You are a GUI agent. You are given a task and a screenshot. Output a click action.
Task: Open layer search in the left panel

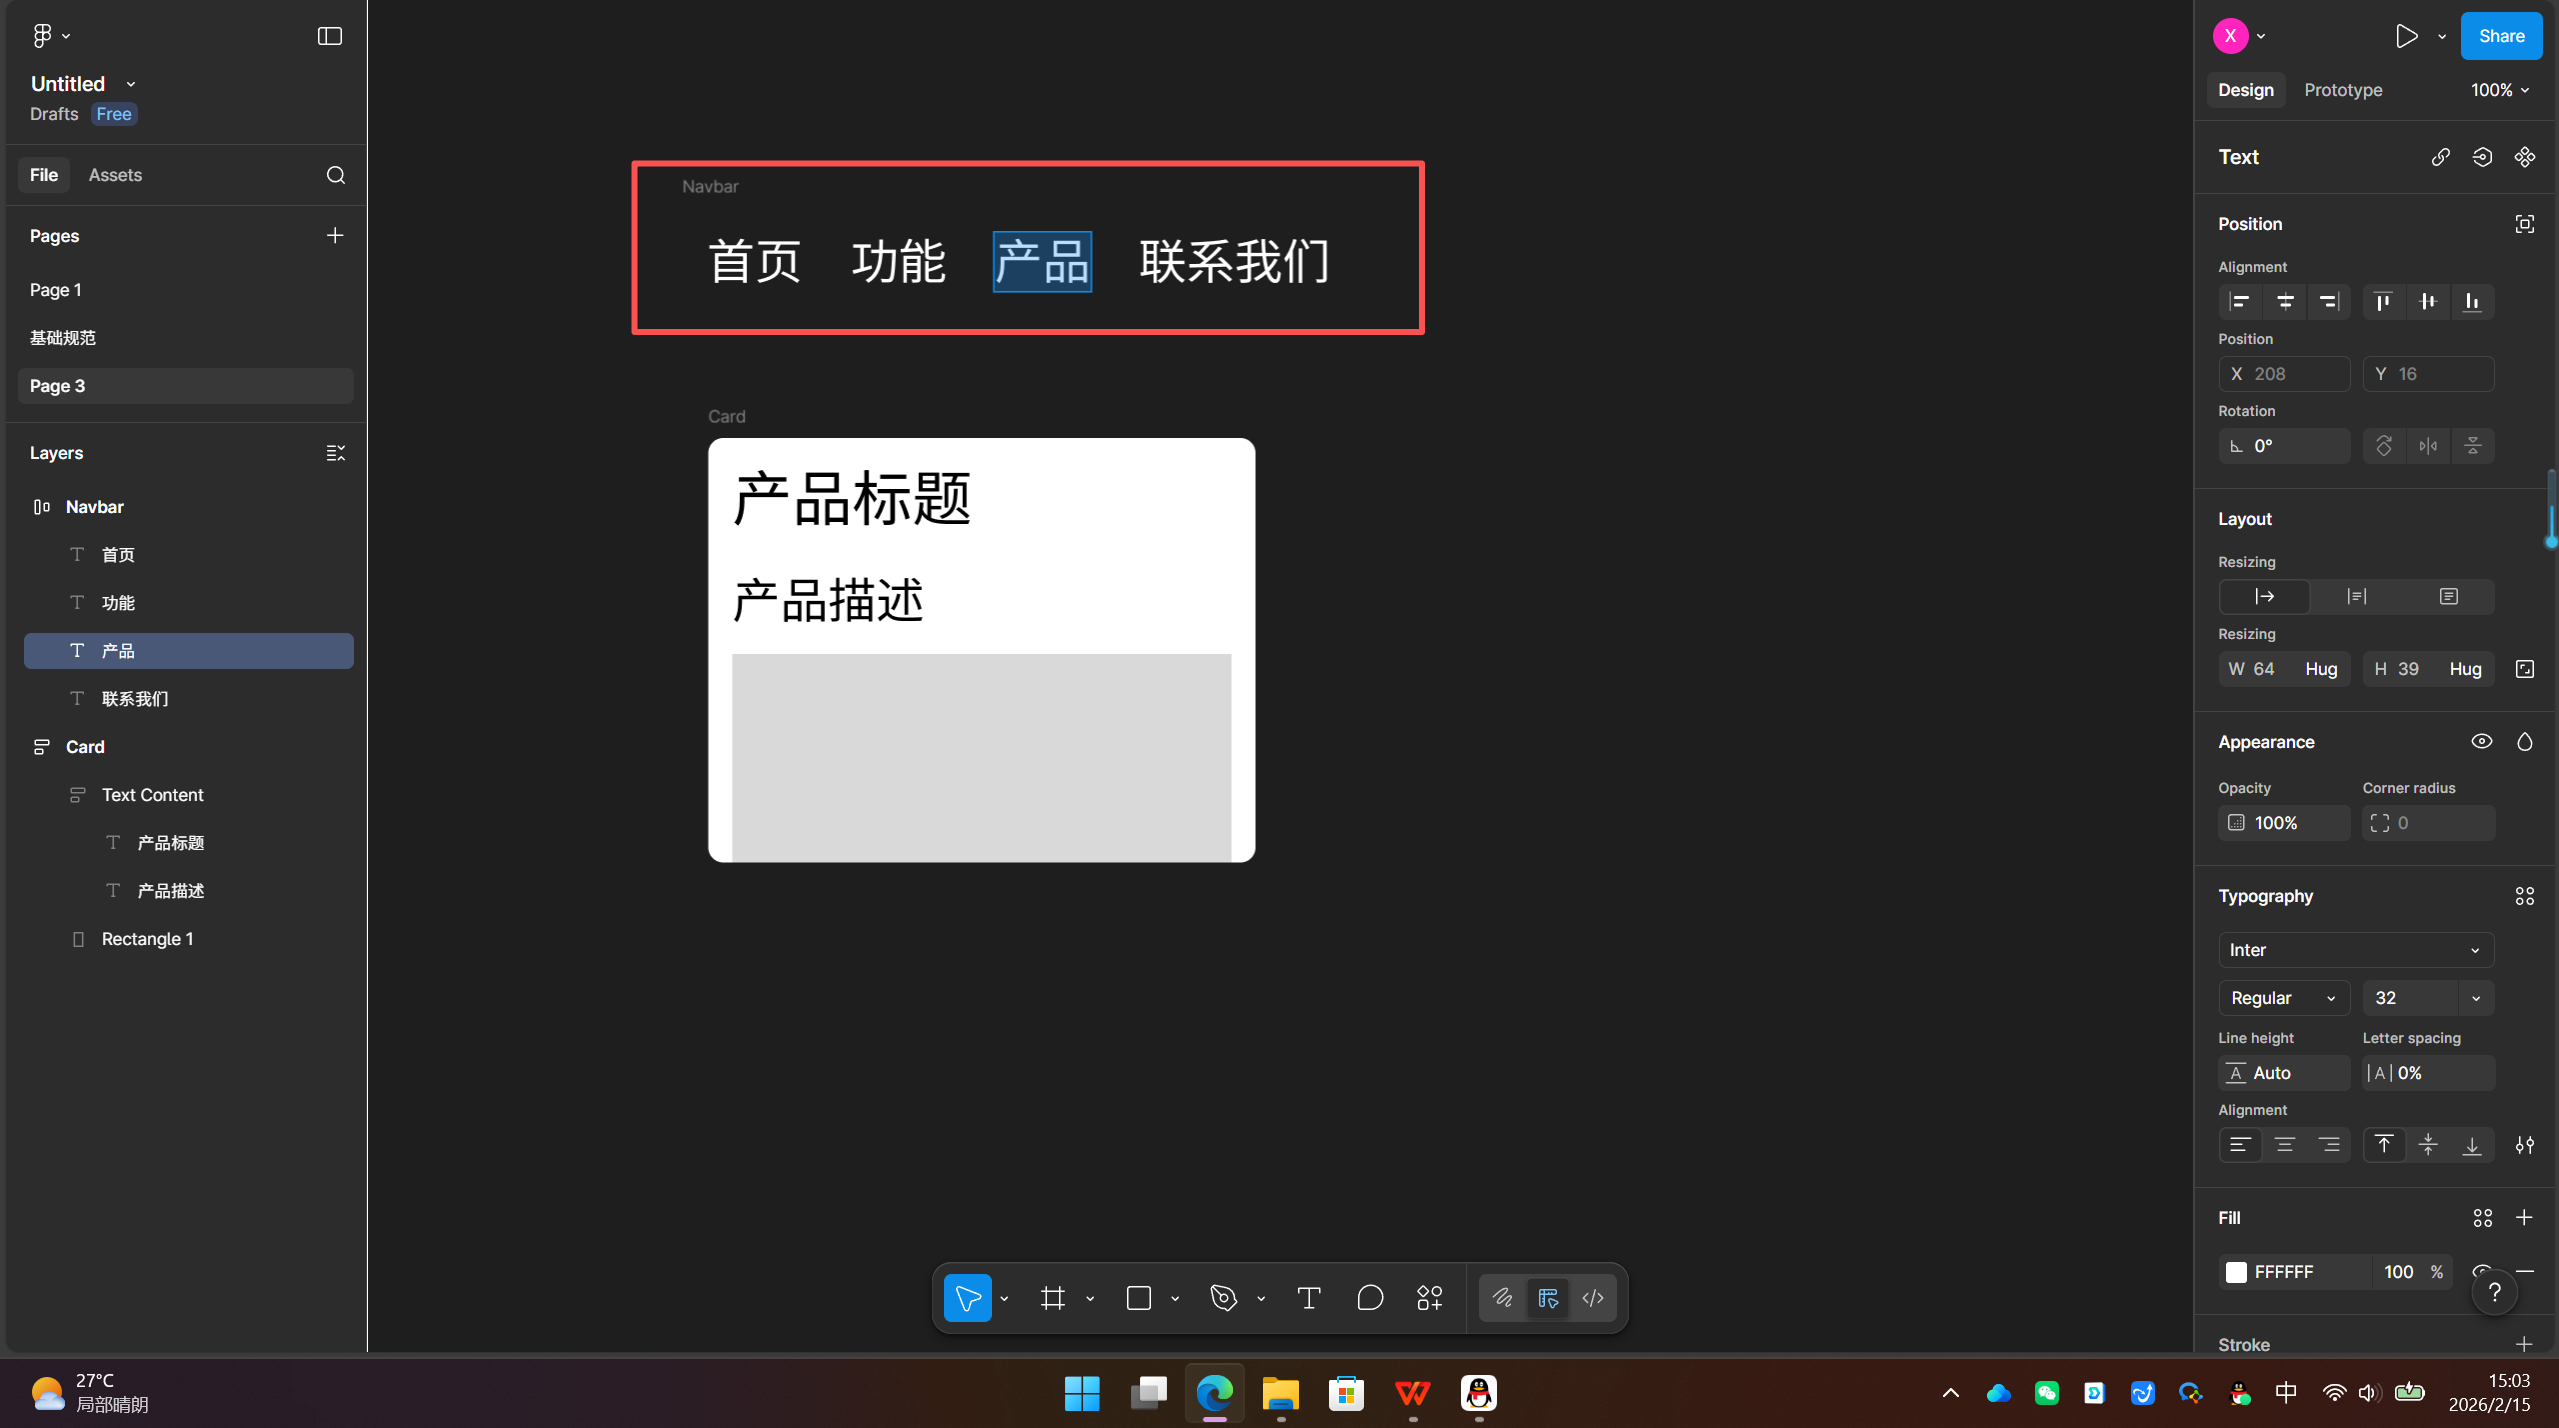pyautogui.click(x=335, y=175)
